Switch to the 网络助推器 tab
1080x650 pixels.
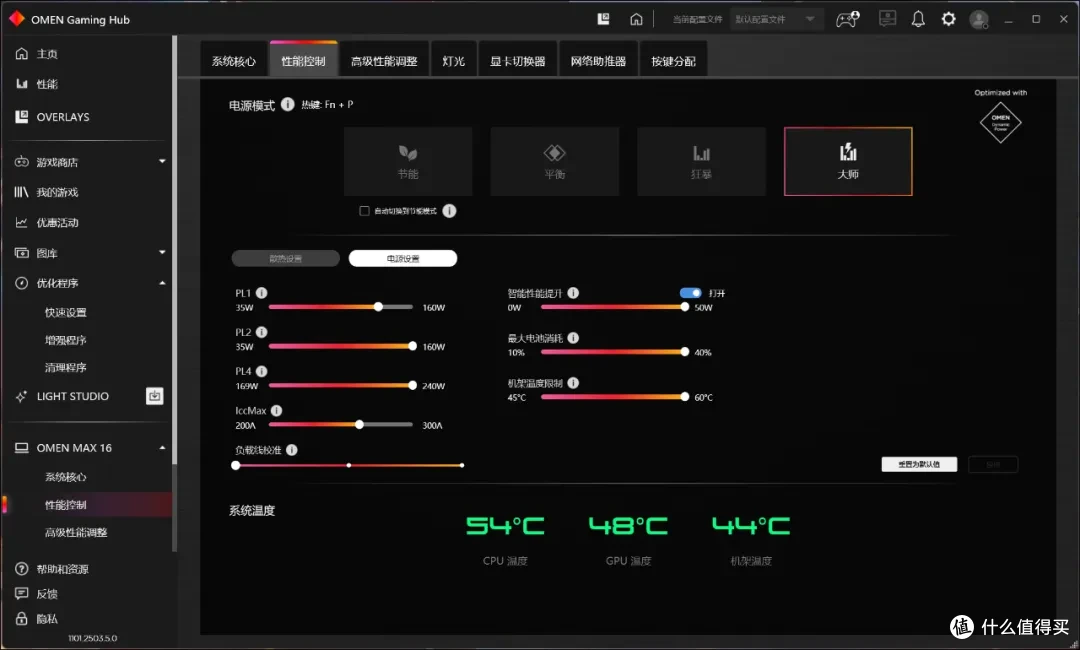[598, 61]
